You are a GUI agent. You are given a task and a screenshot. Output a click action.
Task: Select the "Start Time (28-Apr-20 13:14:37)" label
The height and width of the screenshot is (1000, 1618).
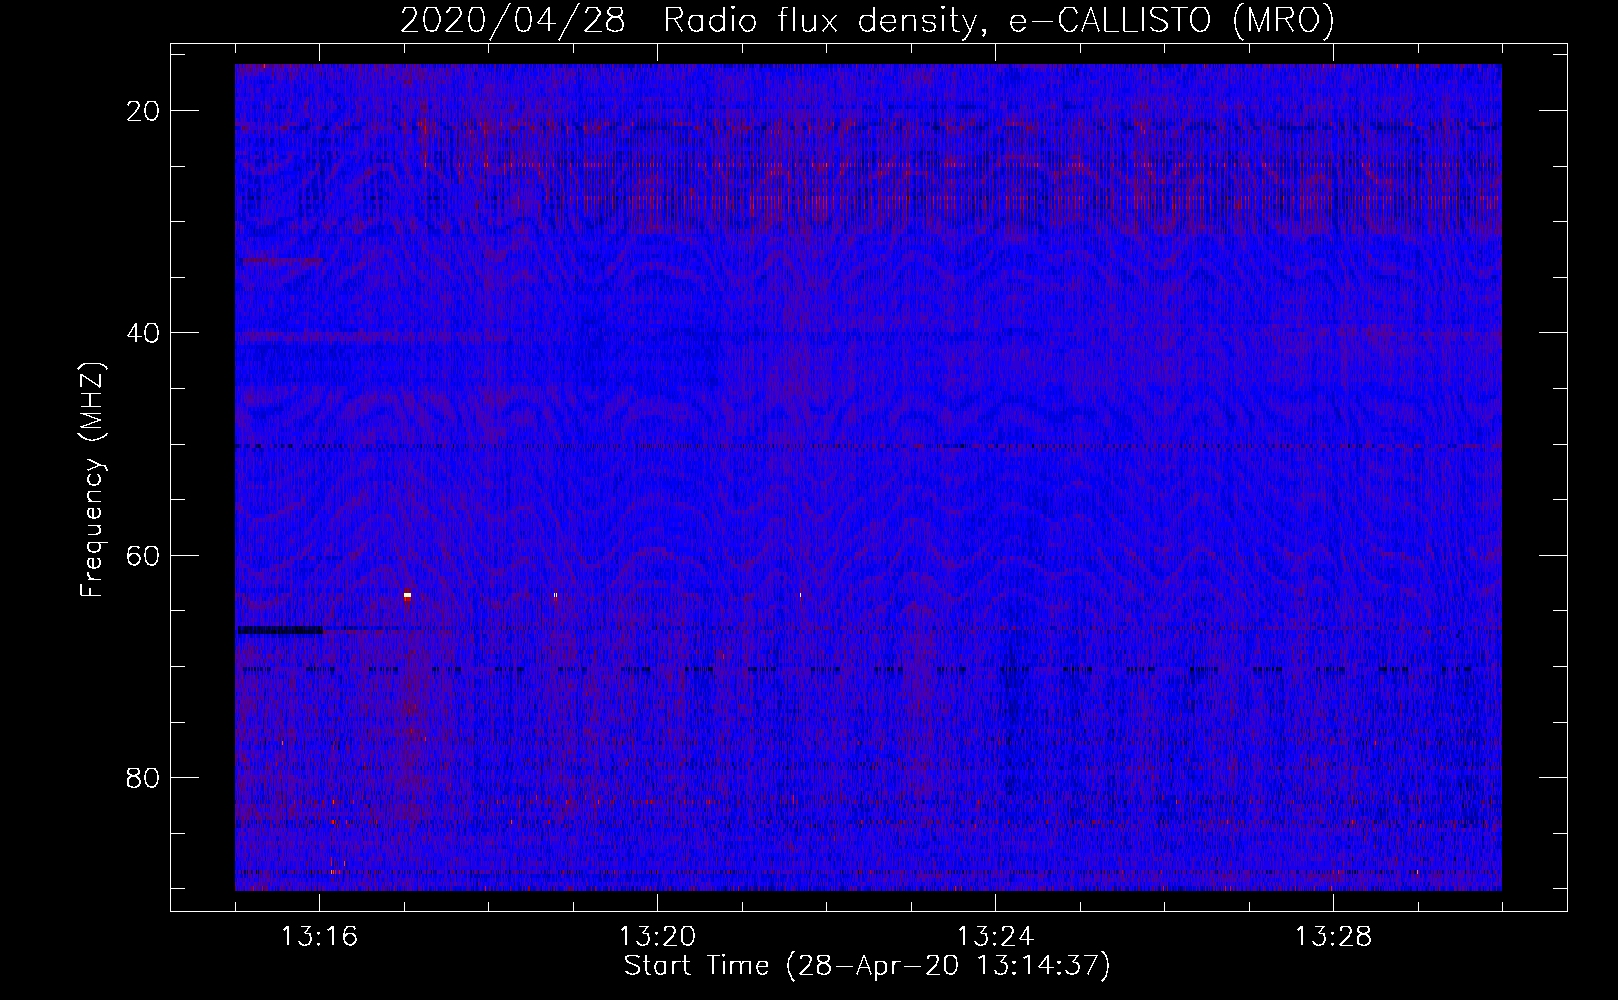[x=867, y=966]
